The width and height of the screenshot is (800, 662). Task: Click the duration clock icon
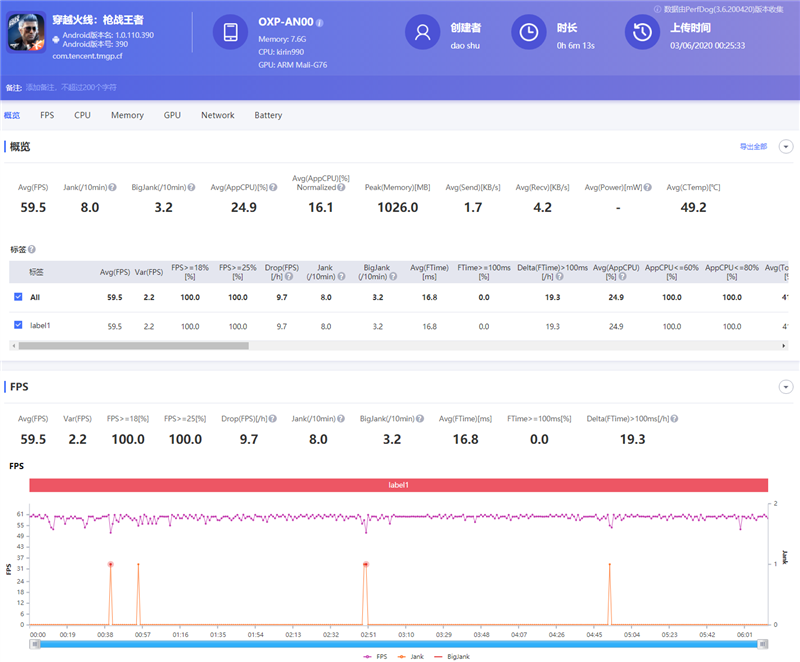coord(528,33)
